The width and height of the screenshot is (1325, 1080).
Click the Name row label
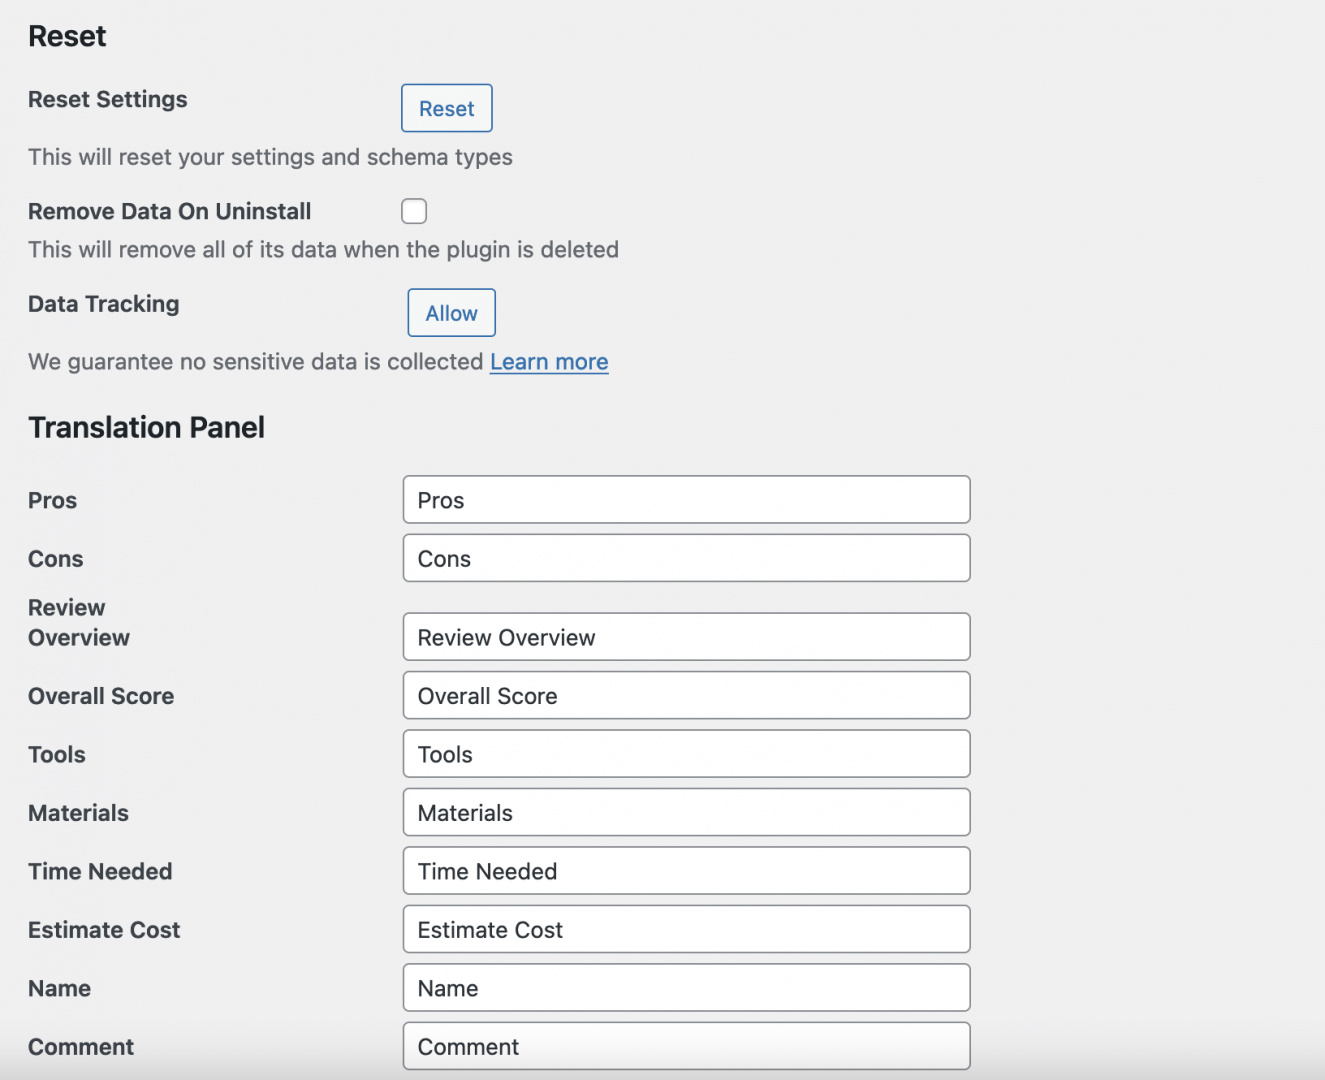click(x=59, y=989)
